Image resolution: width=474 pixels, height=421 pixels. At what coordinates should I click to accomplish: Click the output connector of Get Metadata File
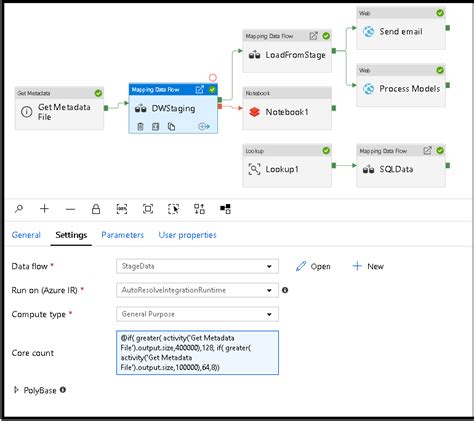(x=106, y=108)
